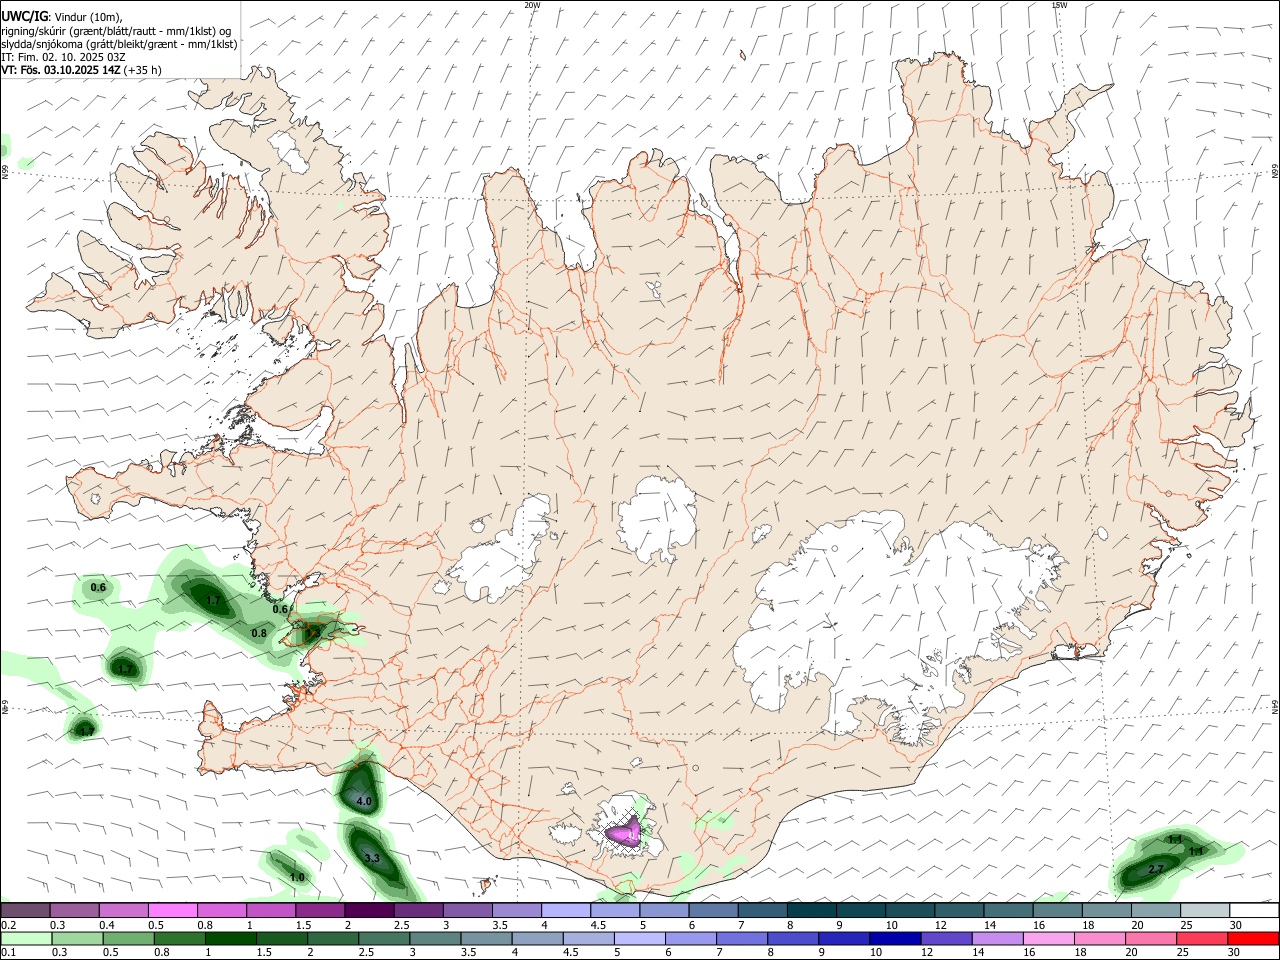Viewport: 1280px width, 960px height.
Task: Select the dark teal 8–9 snow legend swatch
Action: coord(811,910)
